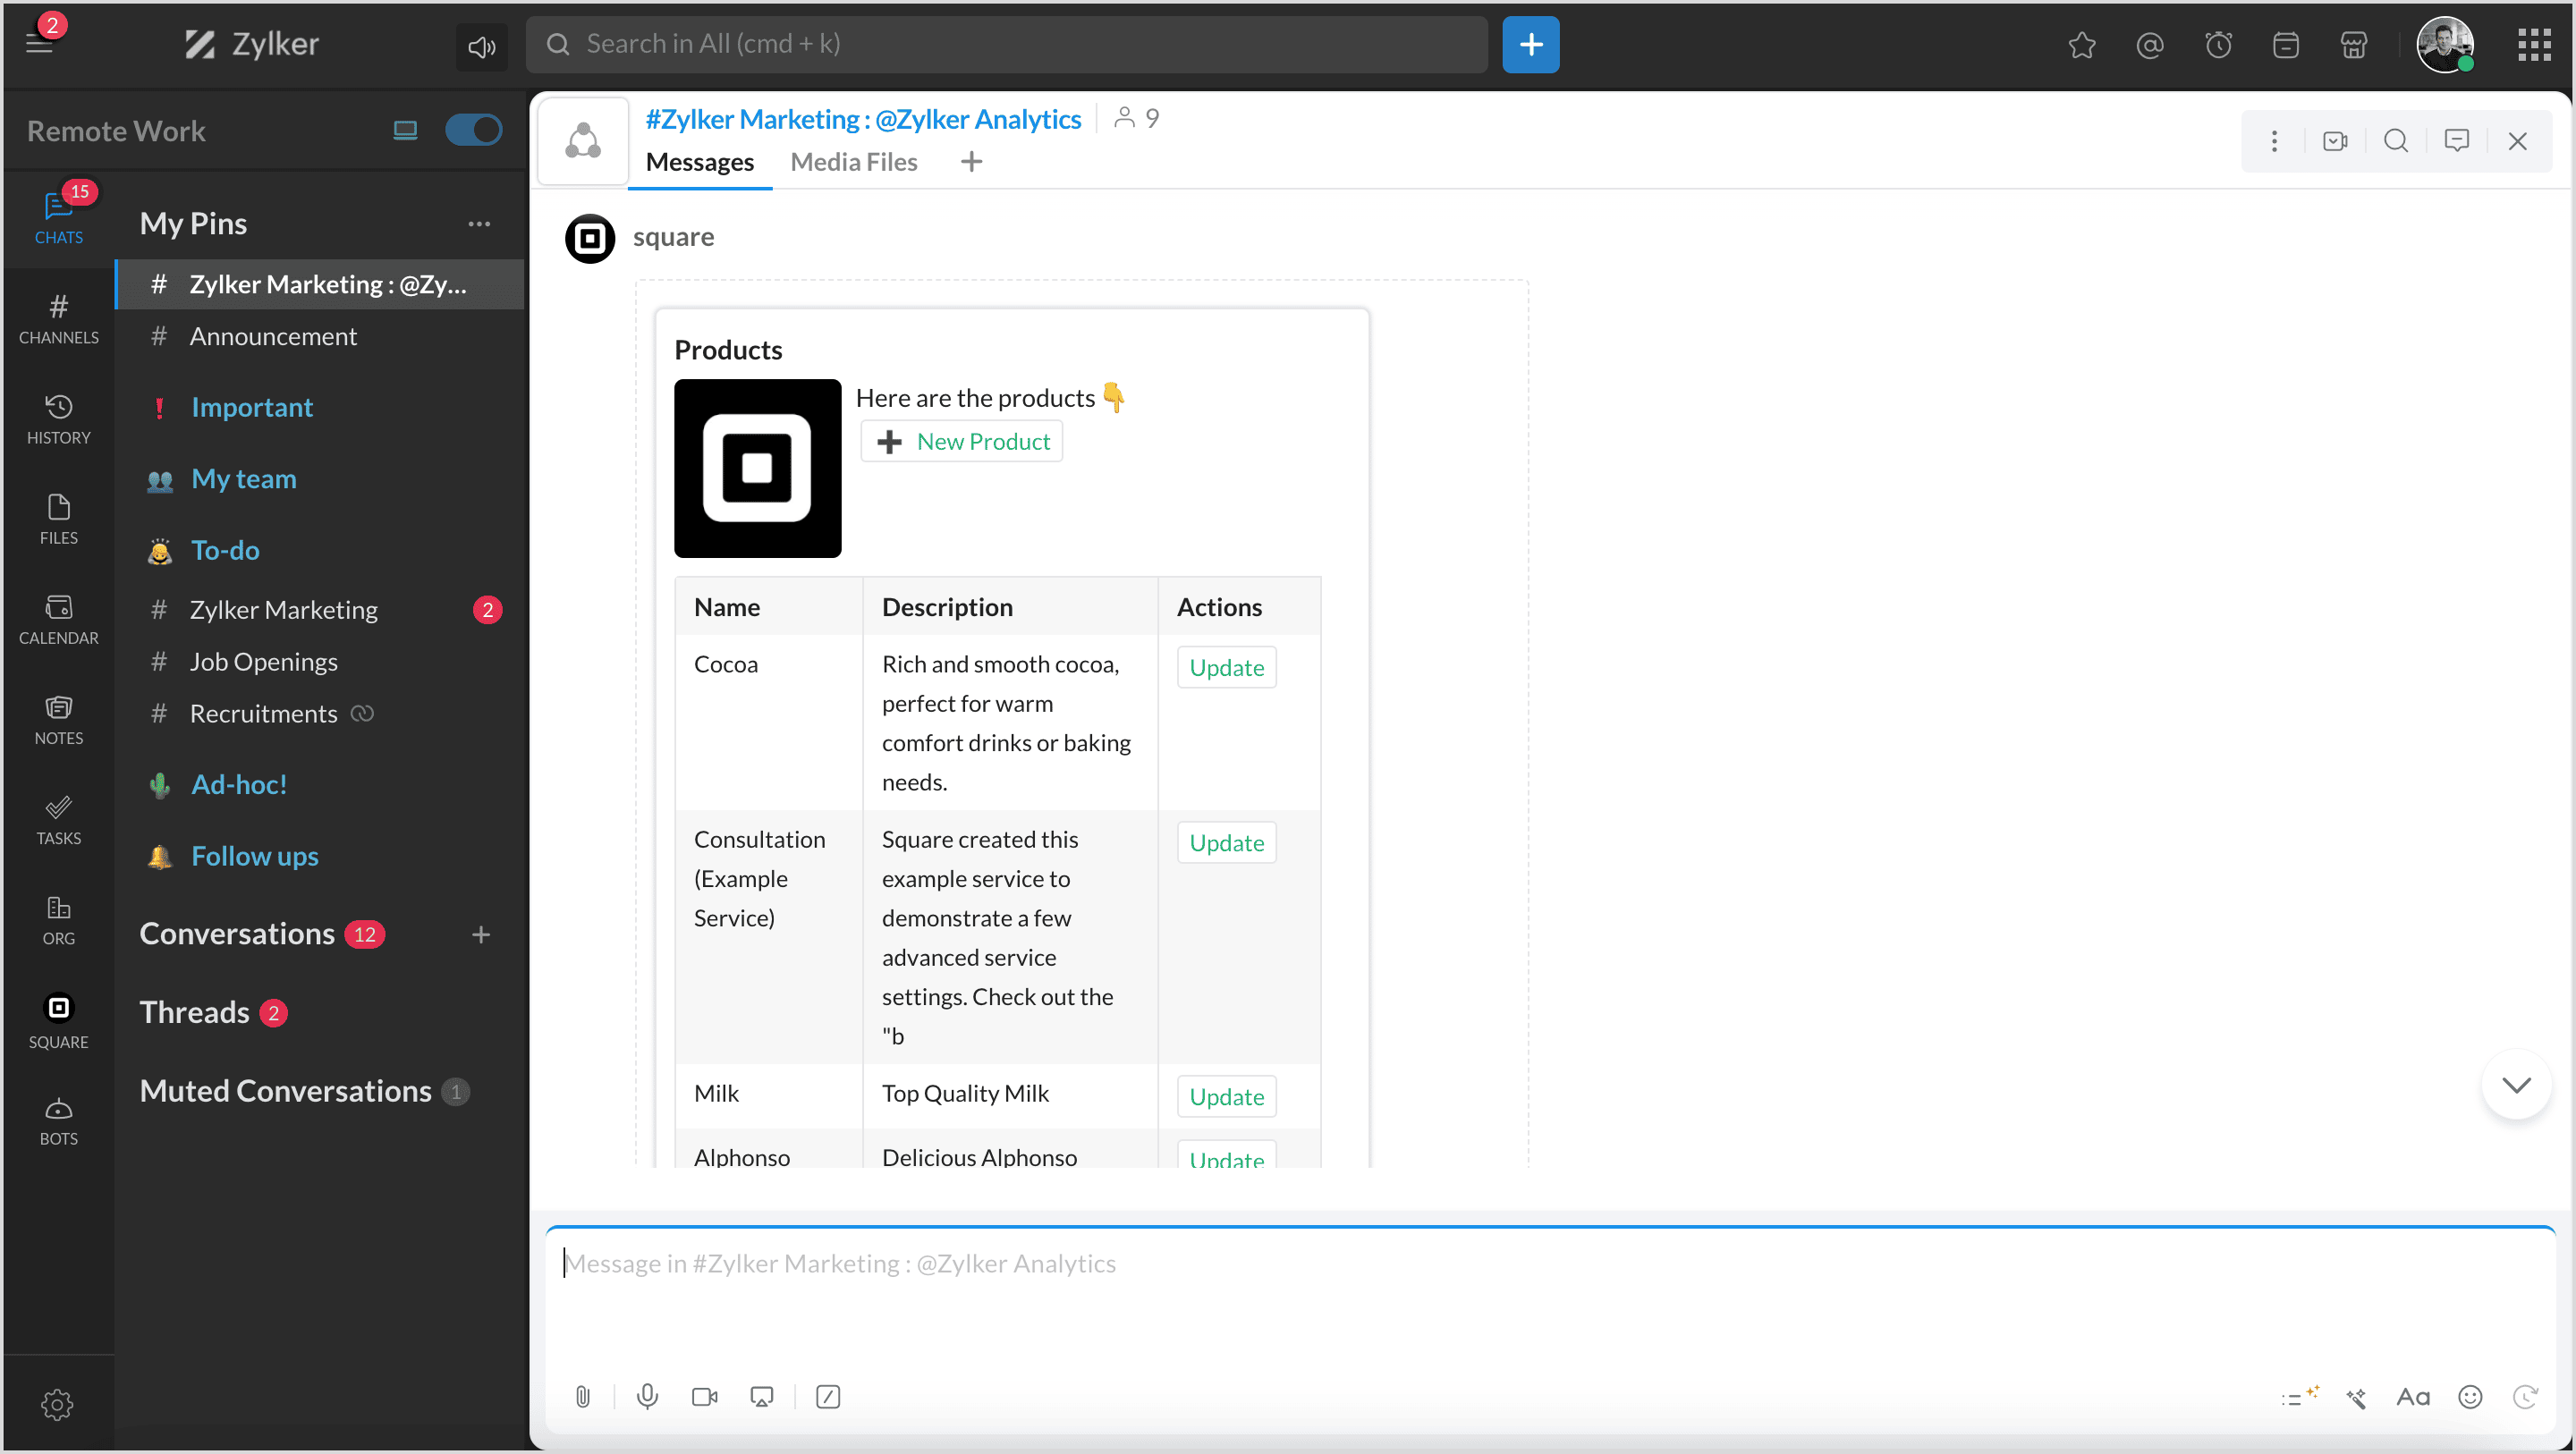Image resolution: width=2576 pixels, height=1454 pixels.
Task: Jump down with scroll-to-bottom chevron
Action: 2516,1085
